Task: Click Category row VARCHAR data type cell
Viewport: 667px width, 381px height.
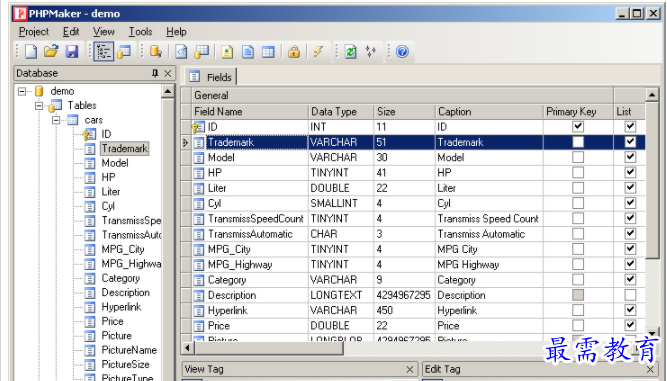Action: click(341, 279)
